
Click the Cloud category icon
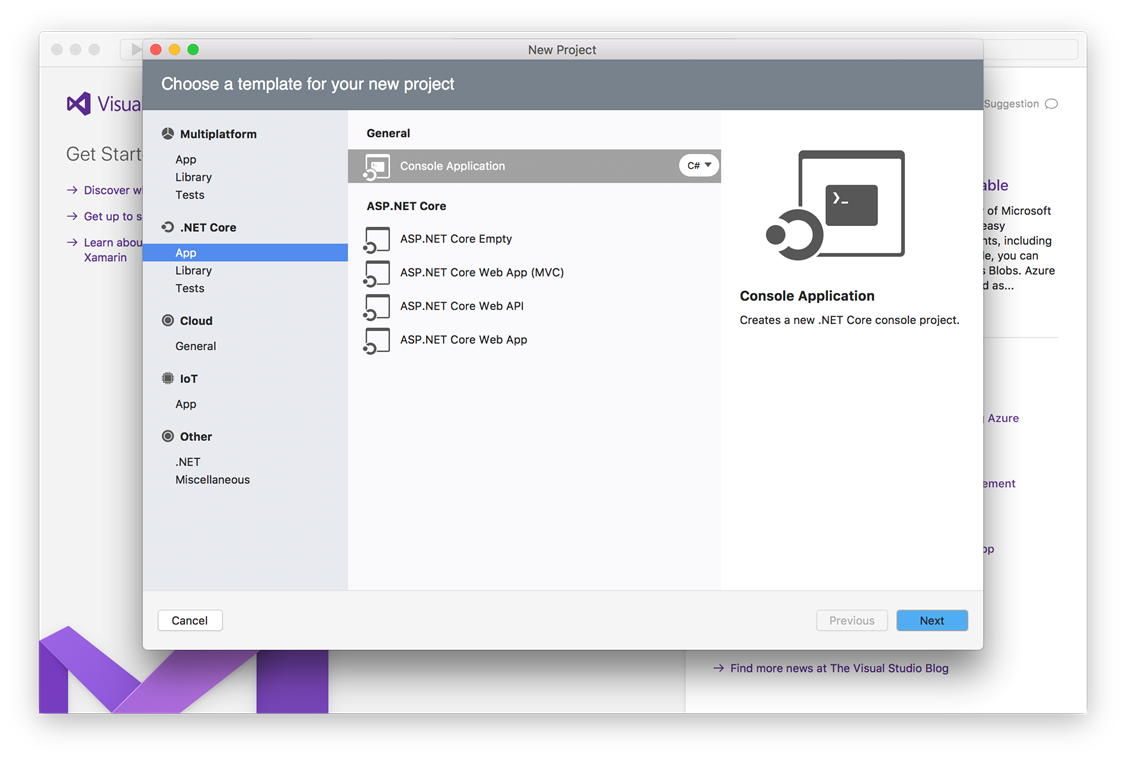point(168,321)
